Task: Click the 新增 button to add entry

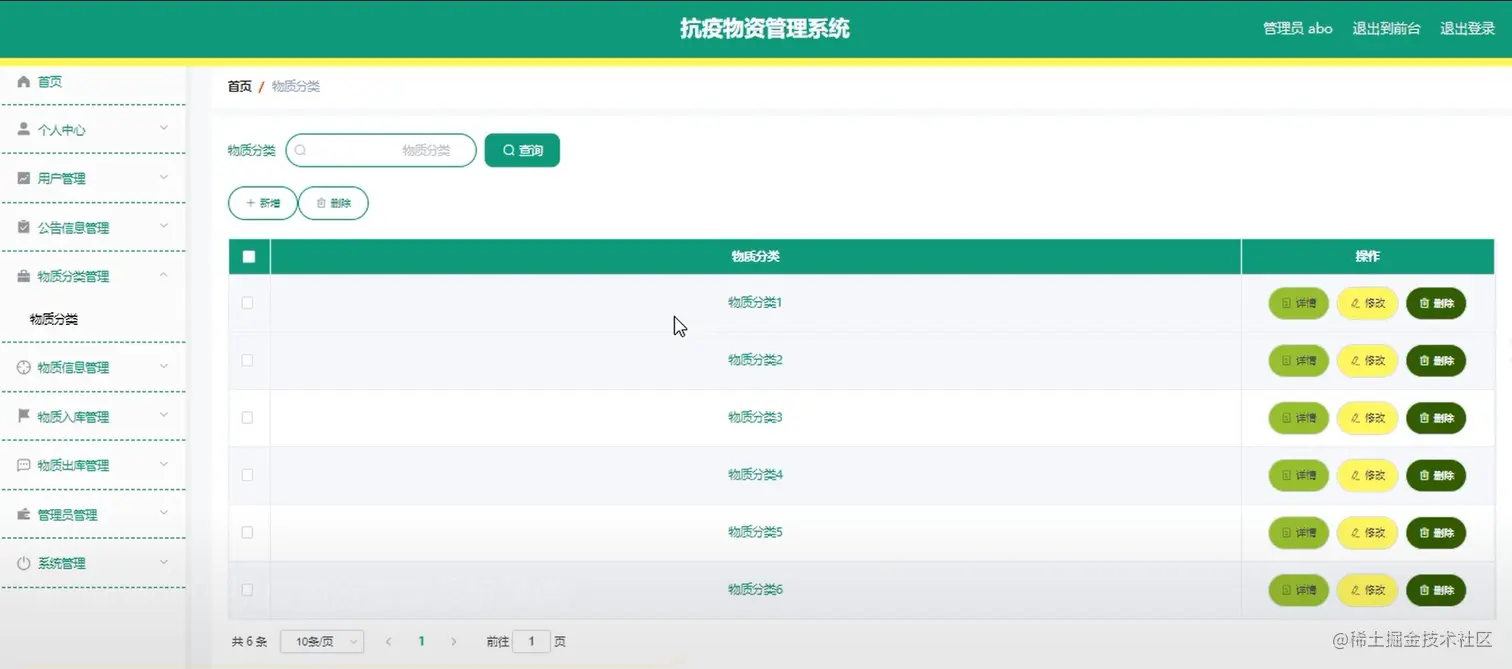Action: point(262,203)
